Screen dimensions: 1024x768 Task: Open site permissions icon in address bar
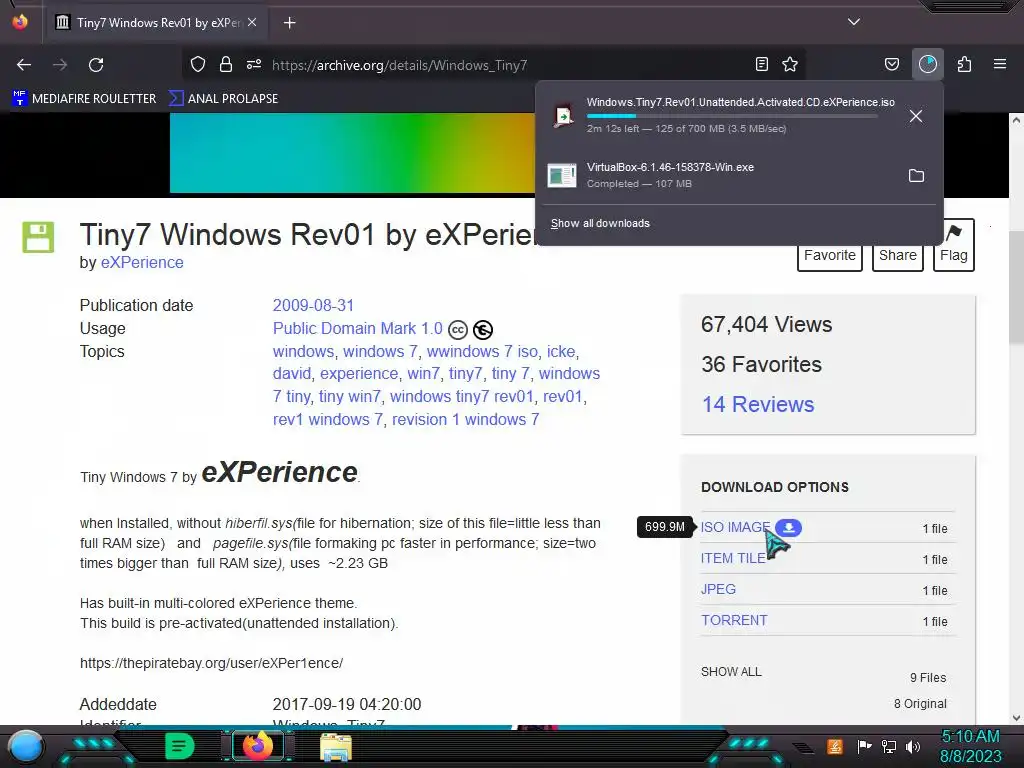[x=254, y=64]
